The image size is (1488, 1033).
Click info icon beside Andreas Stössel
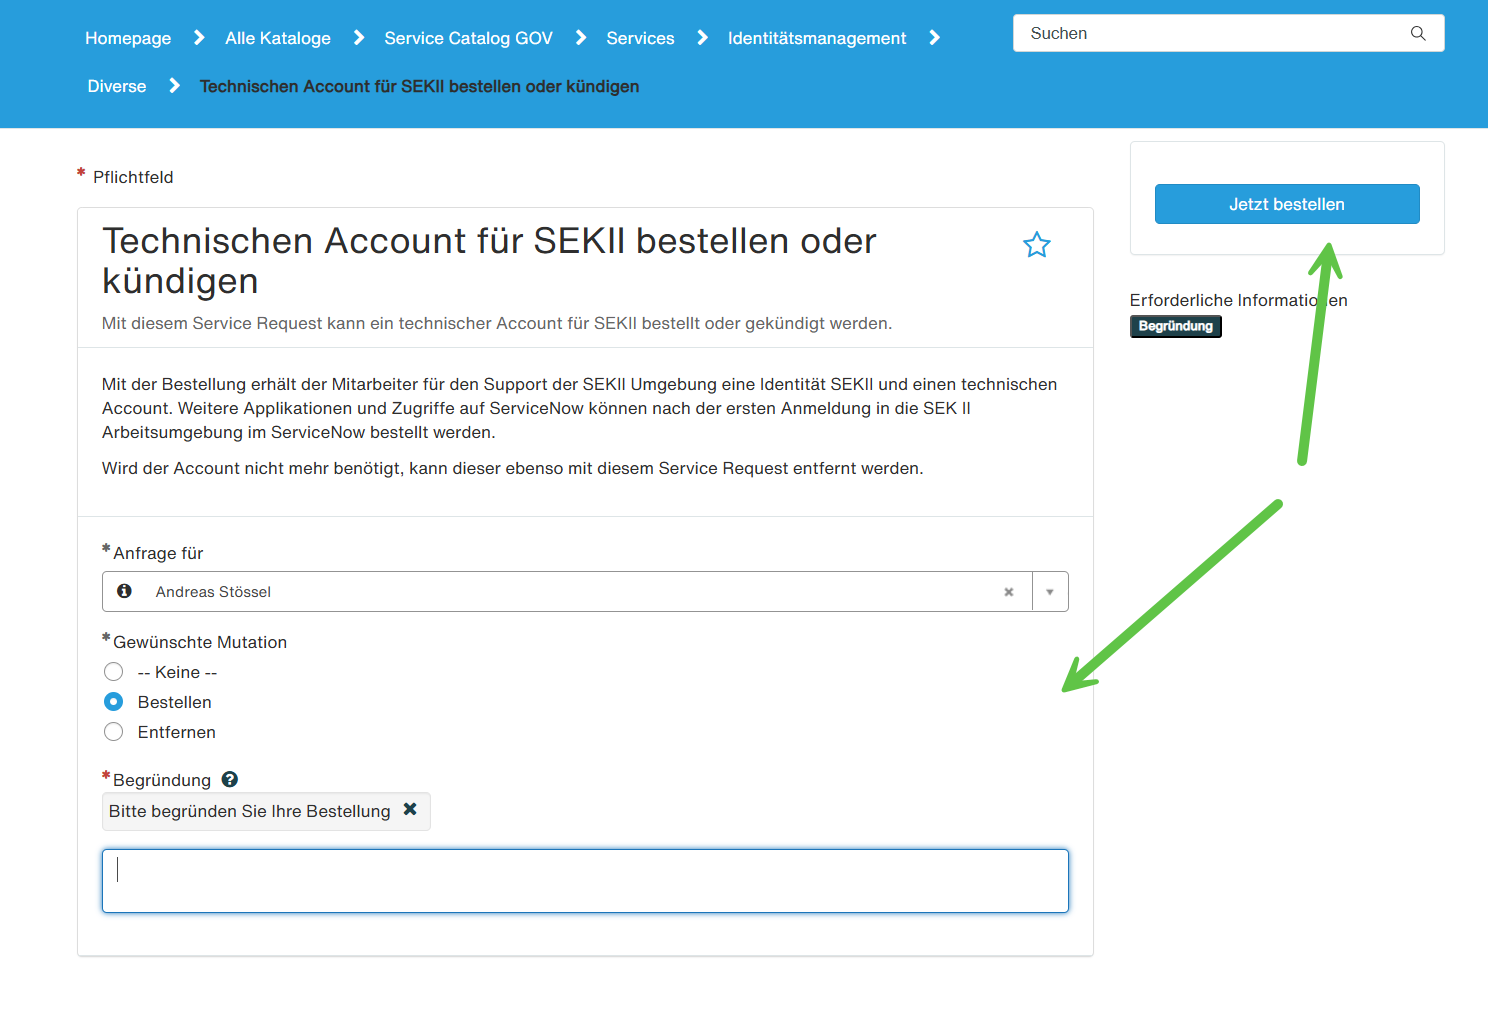pyautogui.click(x=124, y=591)
